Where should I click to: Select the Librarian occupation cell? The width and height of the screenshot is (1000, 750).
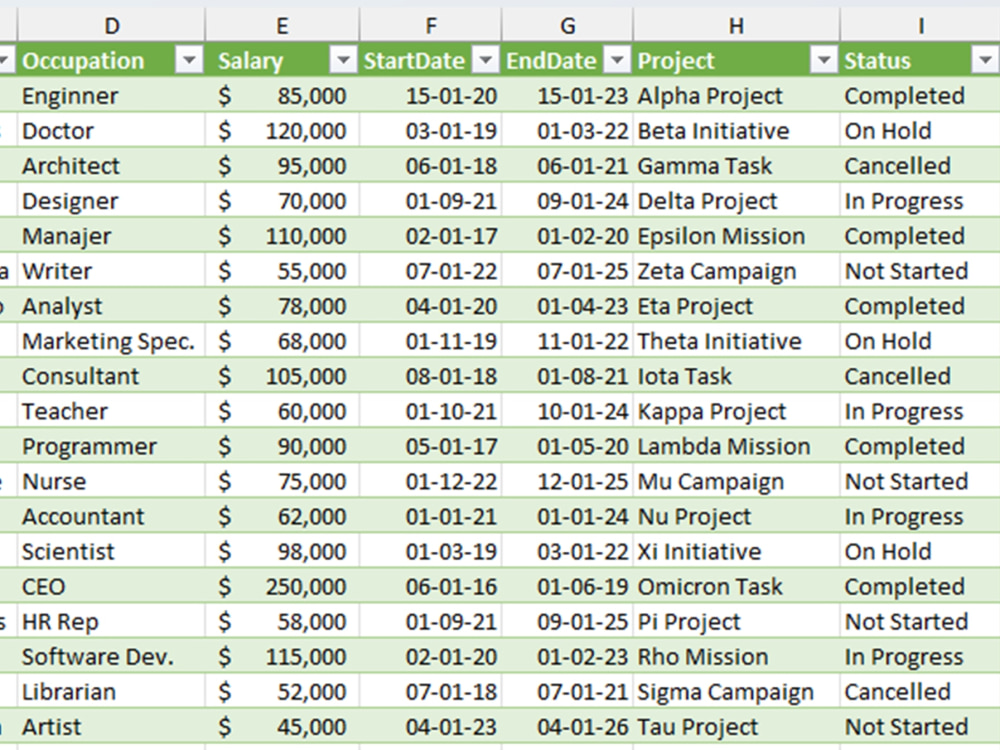tap(112, 692)
